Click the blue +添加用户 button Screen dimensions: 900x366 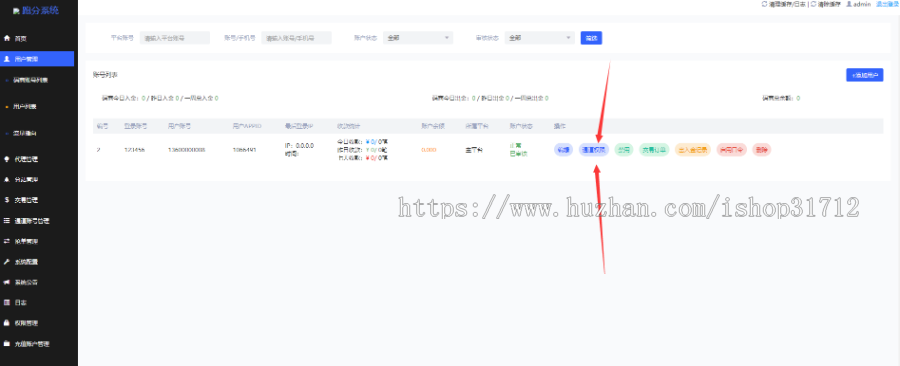(x=864, y=75)
